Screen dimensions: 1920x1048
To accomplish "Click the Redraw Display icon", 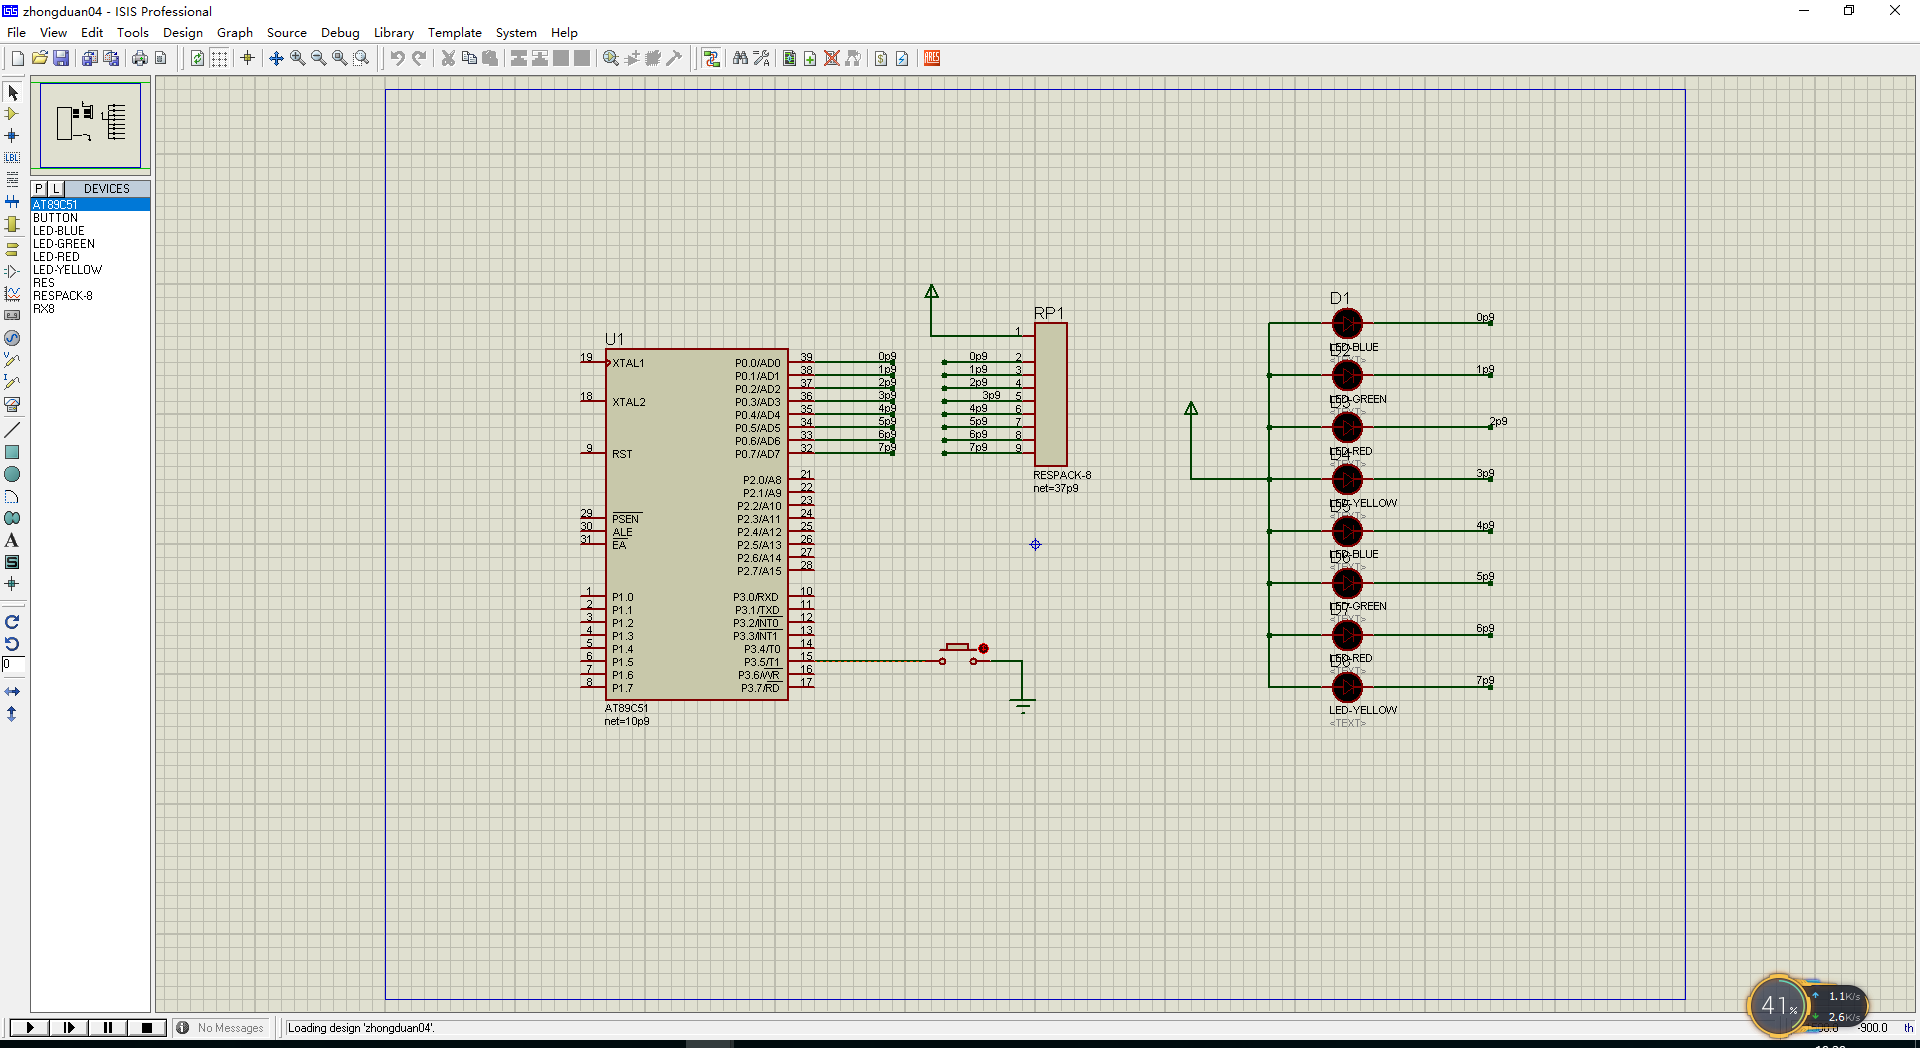I will click(198, 58).
